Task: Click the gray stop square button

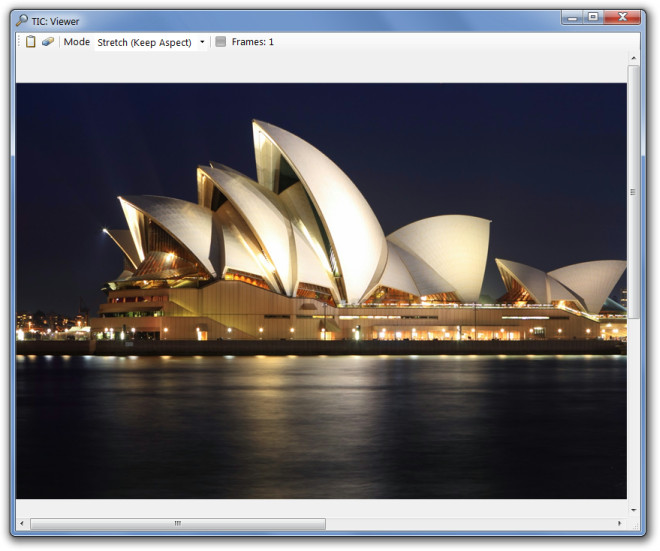Action: [221, 42]
